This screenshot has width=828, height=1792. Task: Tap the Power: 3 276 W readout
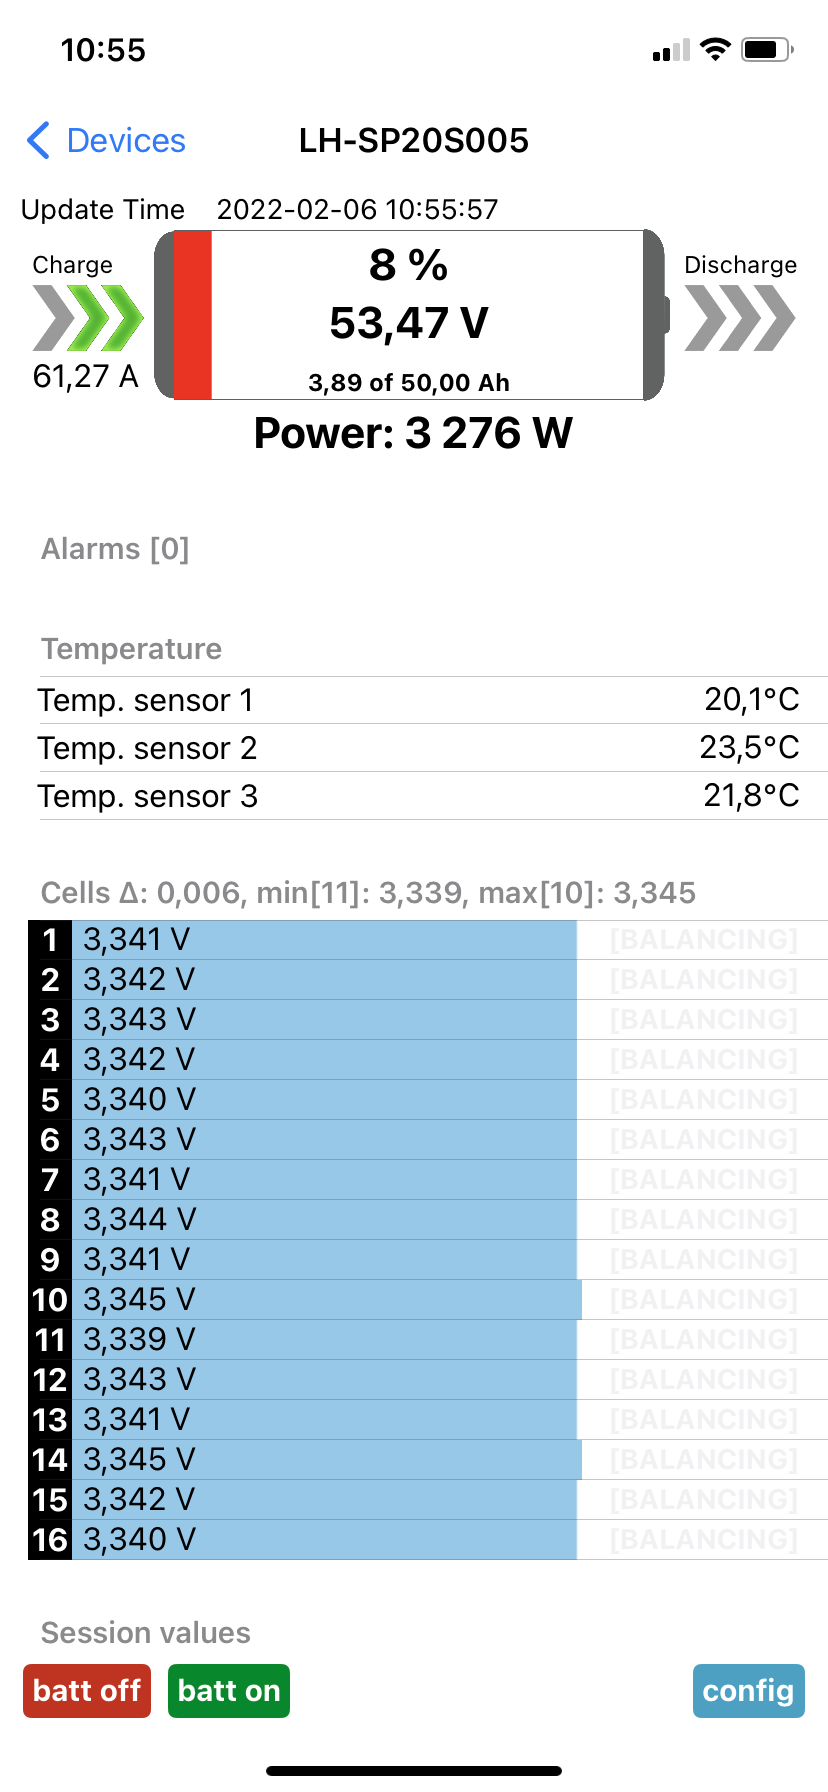coord(413,434)
